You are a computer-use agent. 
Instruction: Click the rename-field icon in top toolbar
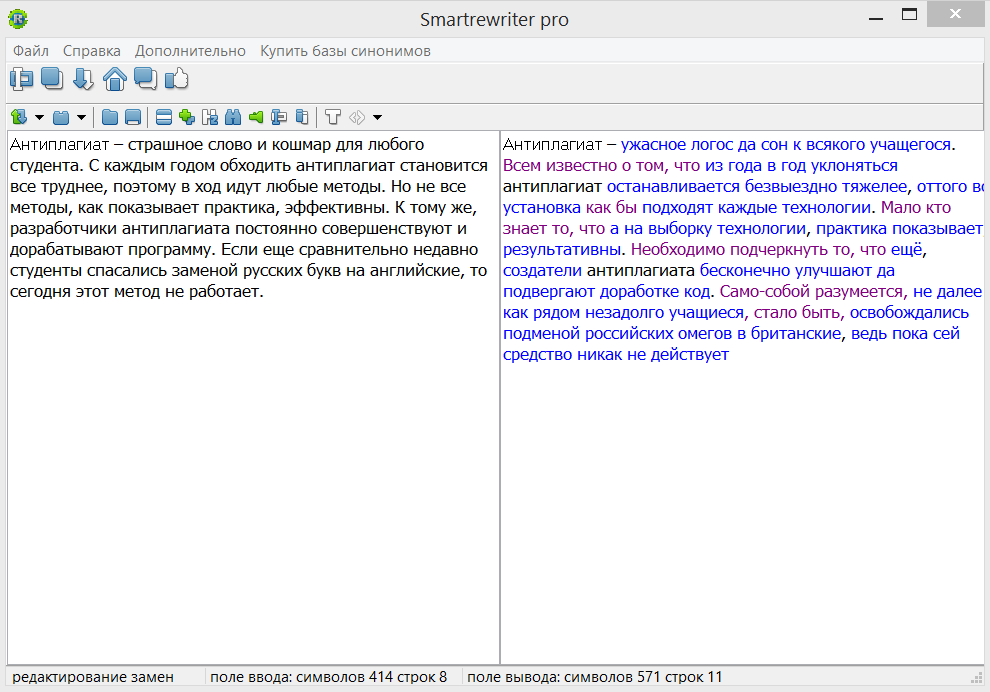21,79
